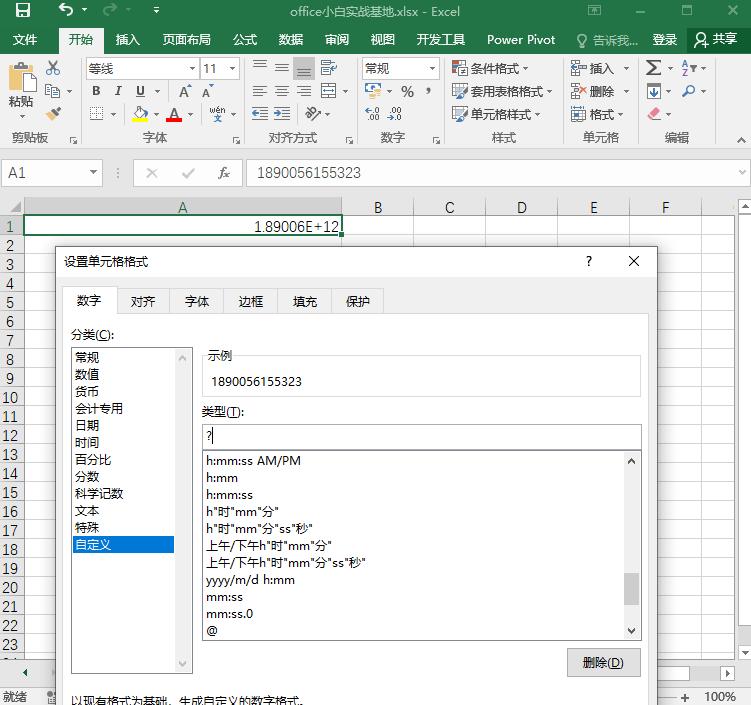Center text horizontally
Image resolution: width=751 pixels, height=705 pixels.
pos(282,91)
